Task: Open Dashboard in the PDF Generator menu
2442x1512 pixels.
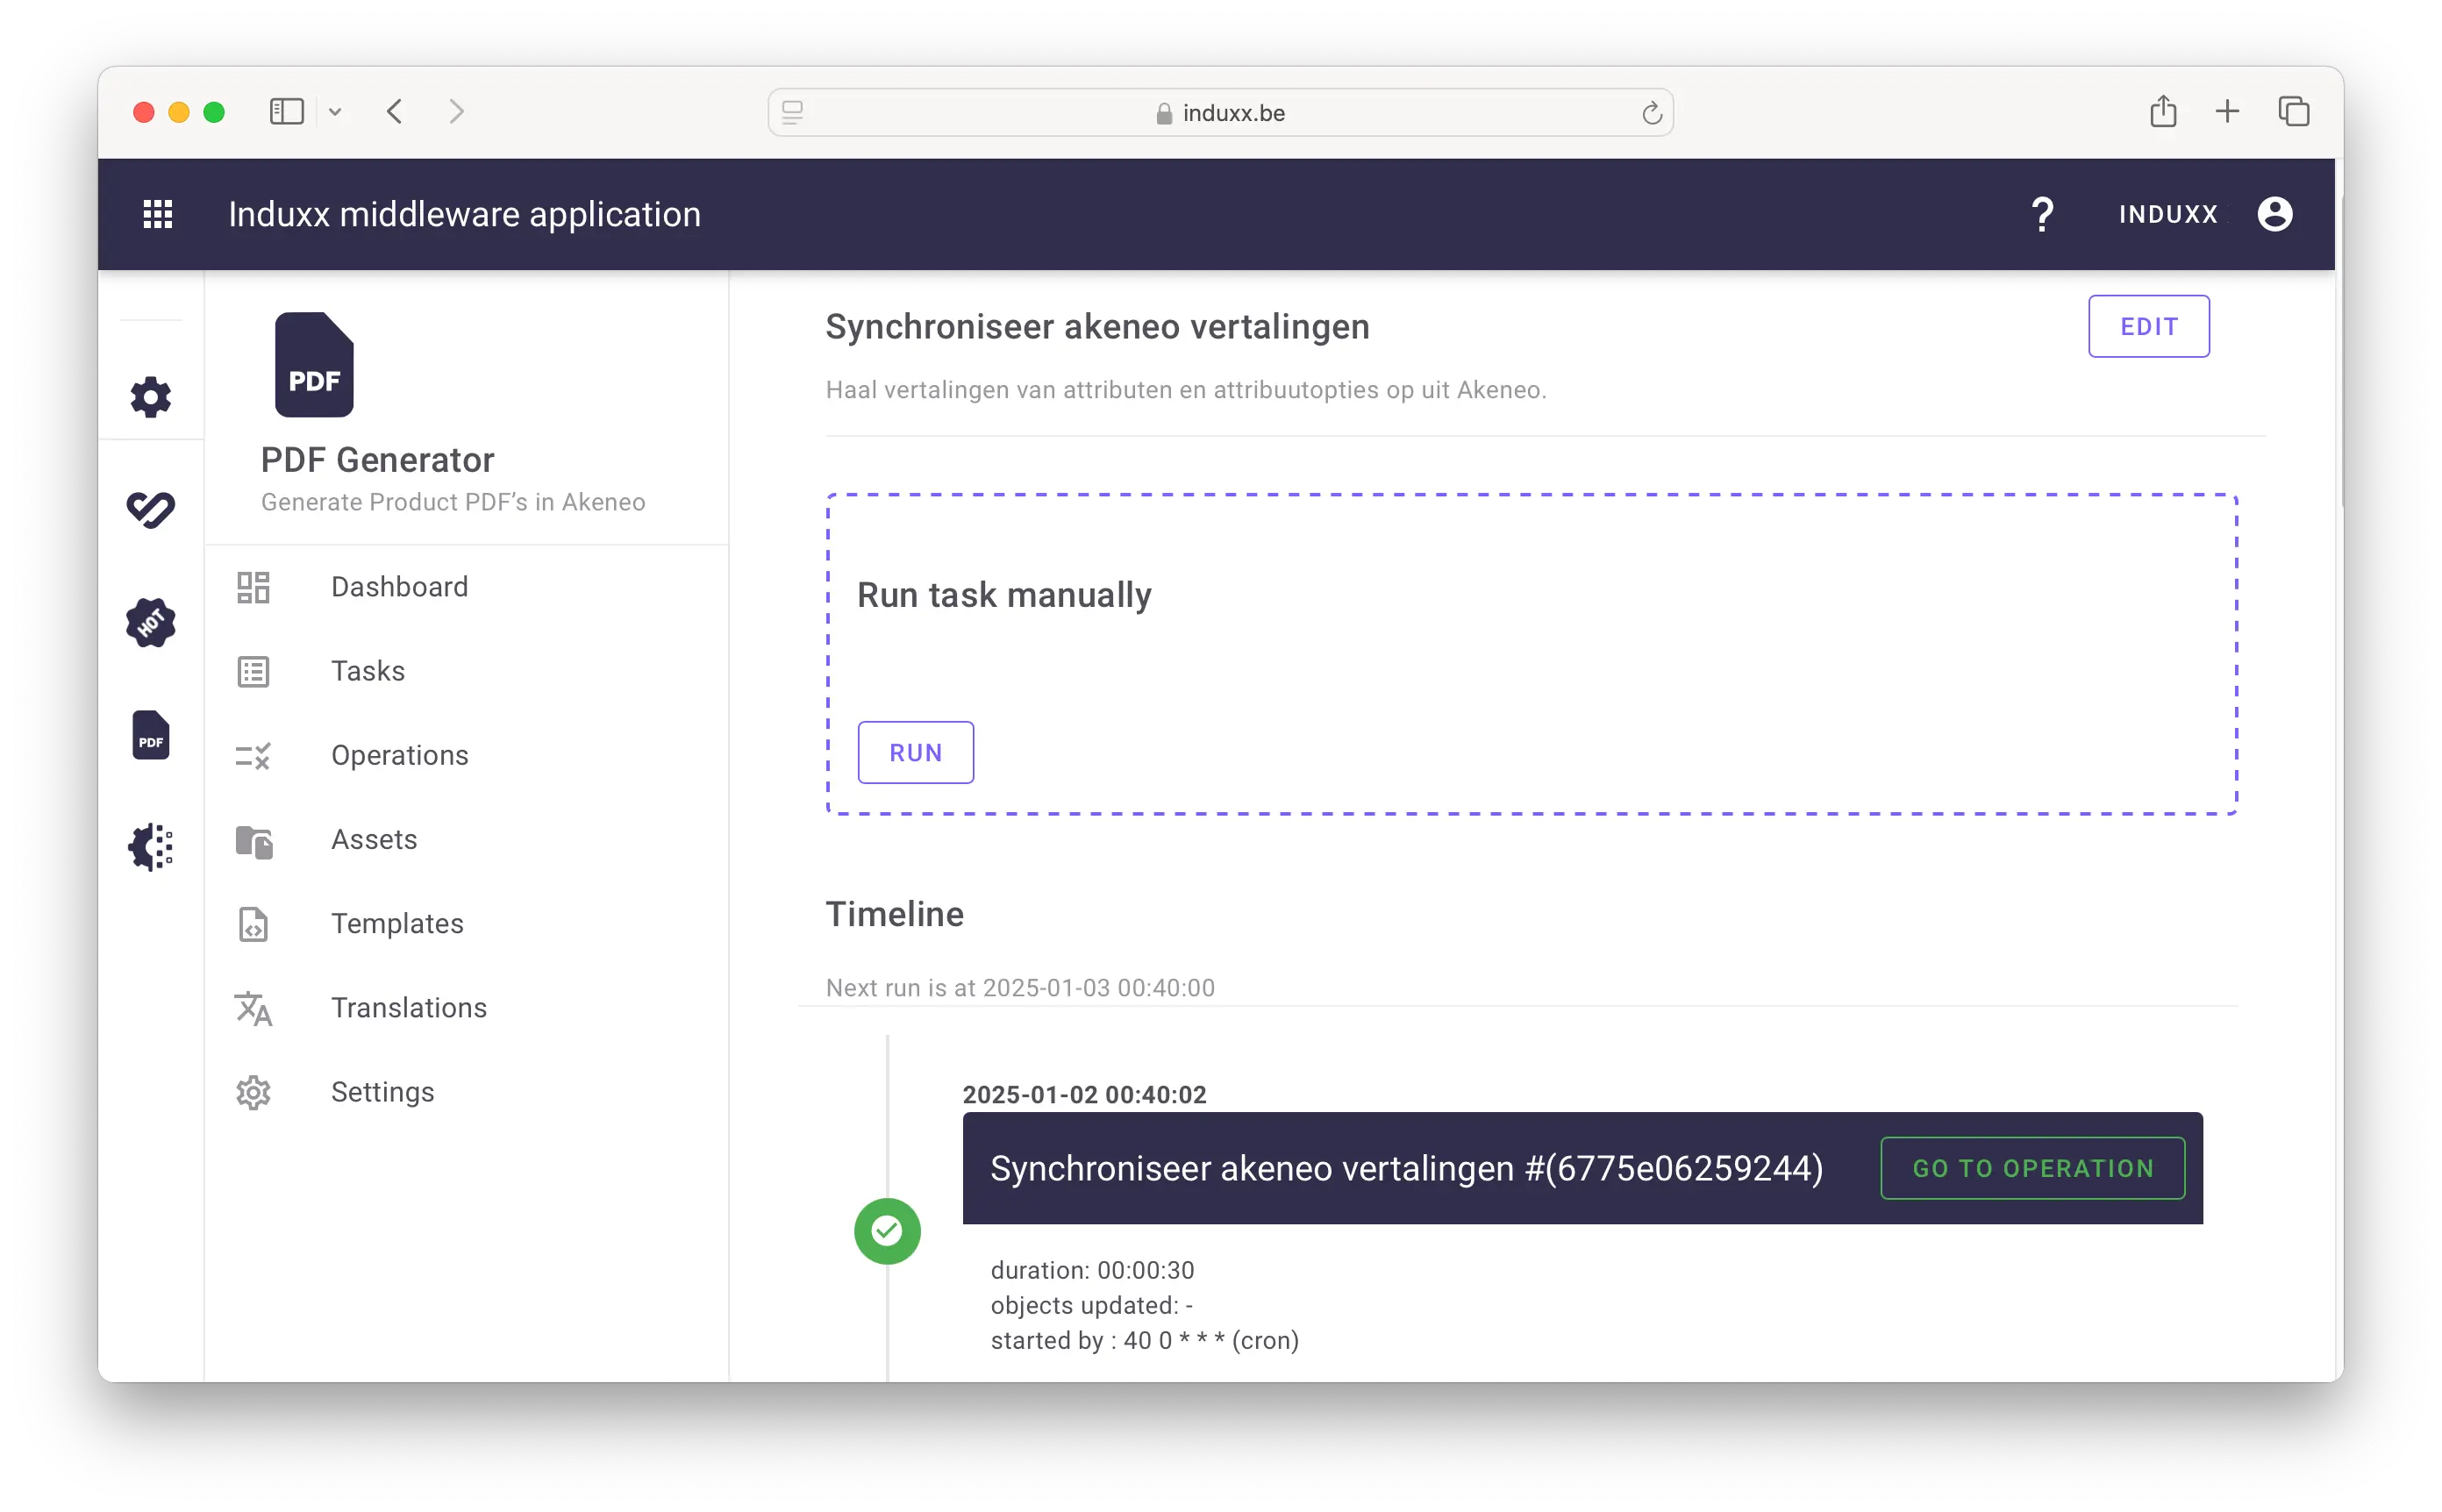Action: coord(399,587)
